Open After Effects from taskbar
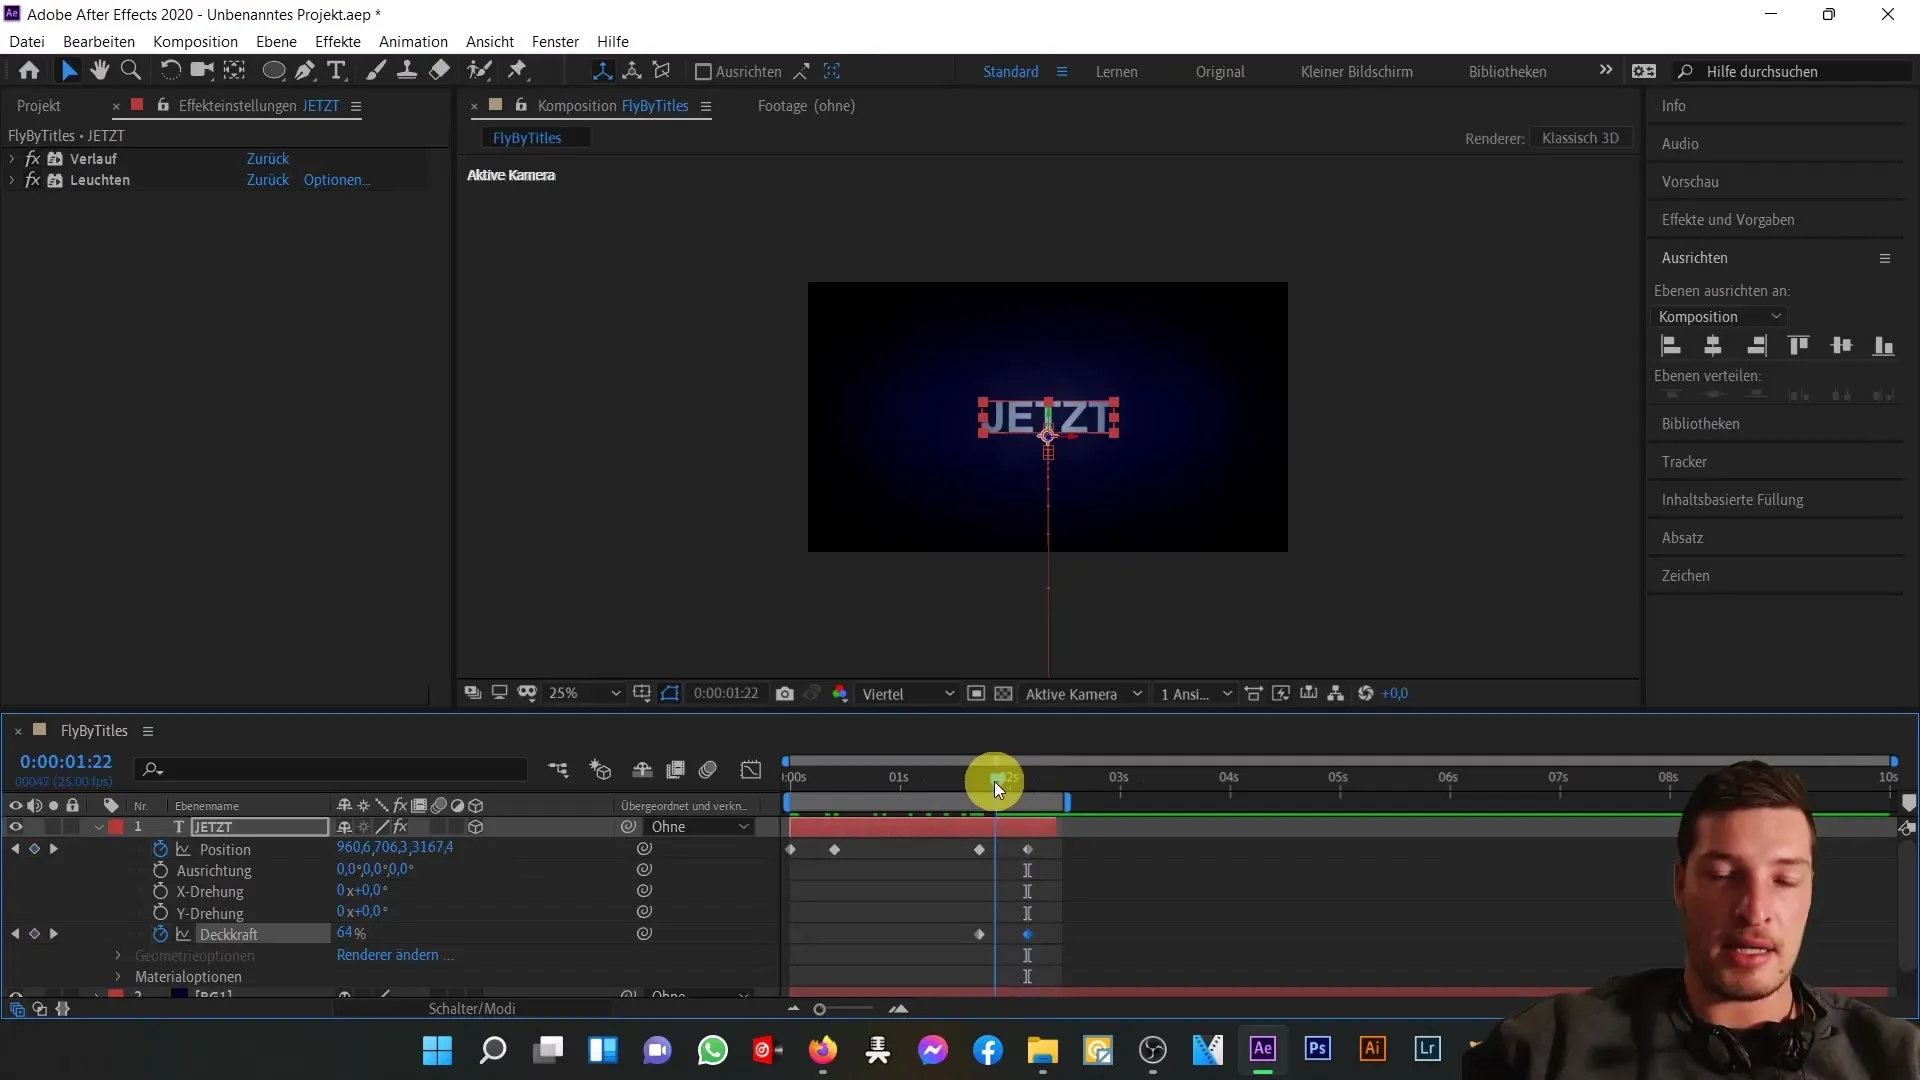 [1263, 1049]
